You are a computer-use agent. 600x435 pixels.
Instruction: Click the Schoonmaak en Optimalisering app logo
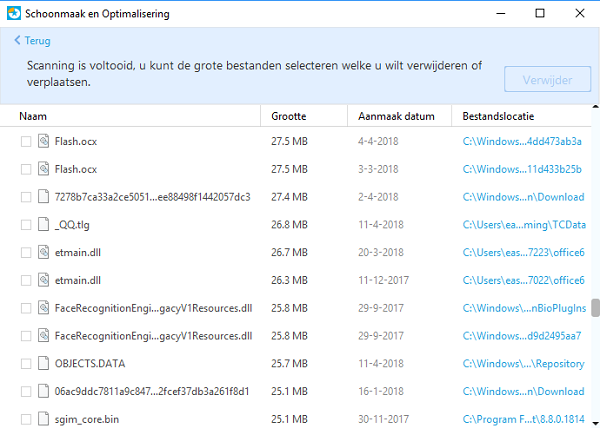pos(13,13)
